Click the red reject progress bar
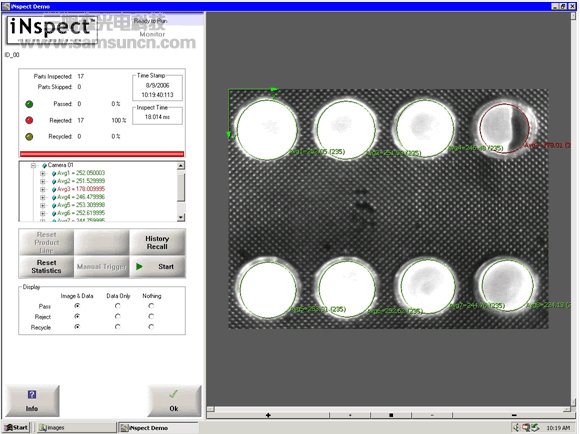Image resolution: width=580 pixels, height=434 pixels. (x=102, y=154)
